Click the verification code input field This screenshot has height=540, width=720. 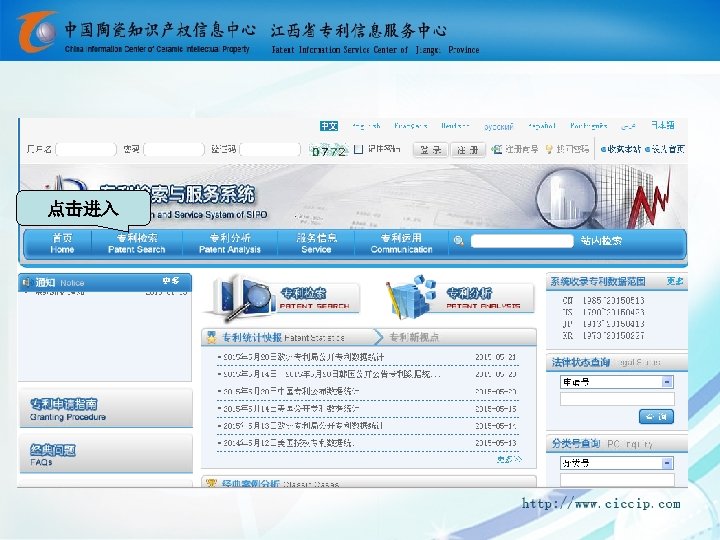pos(270,149)
